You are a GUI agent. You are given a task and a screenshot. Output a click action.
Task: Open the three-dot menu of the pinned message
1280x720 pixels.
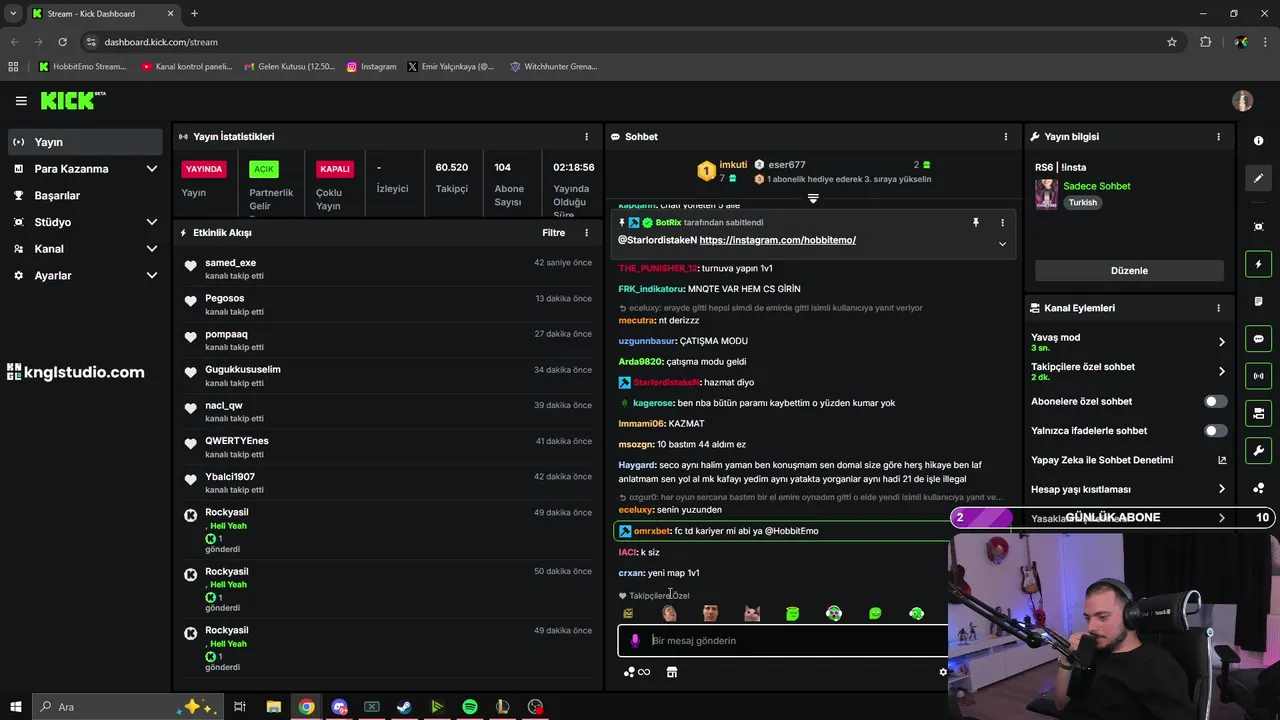(x=1002, y=223)
